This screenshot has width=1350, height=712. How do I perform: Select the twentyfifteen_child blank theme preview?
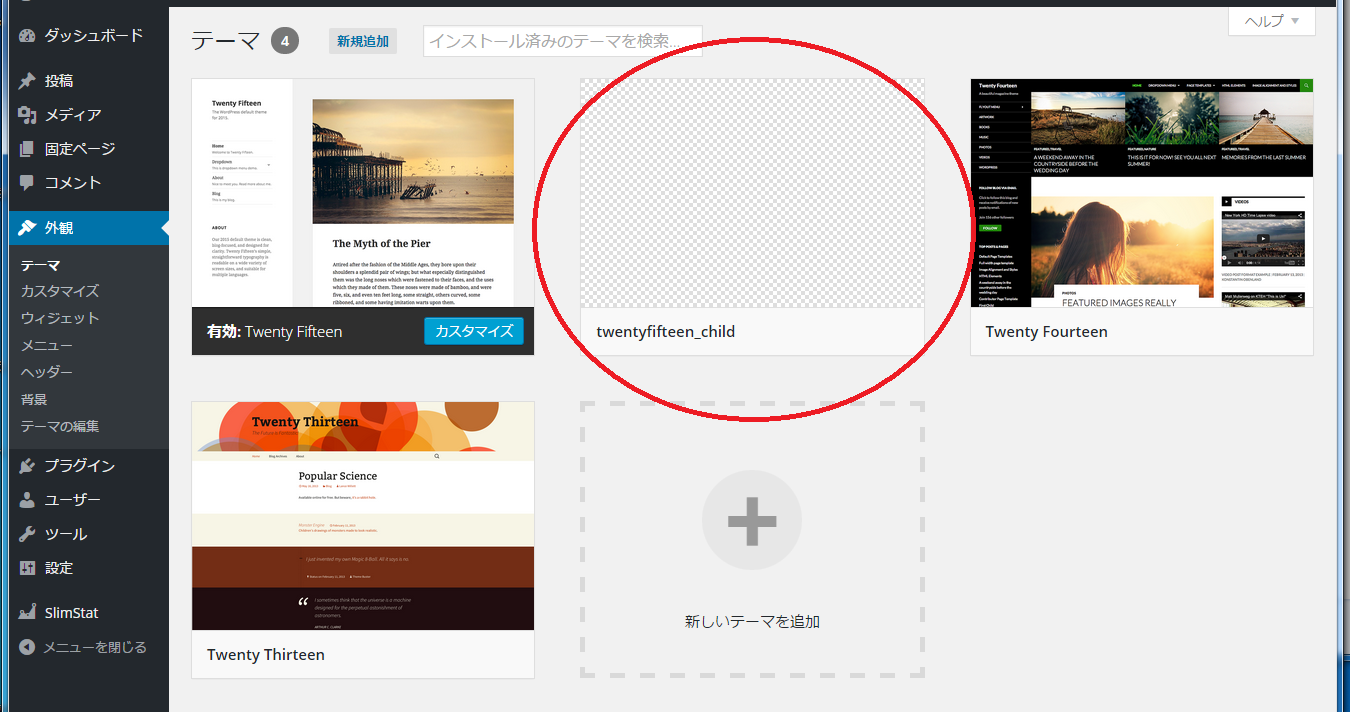pyautogui.click(x=752, y=193)
